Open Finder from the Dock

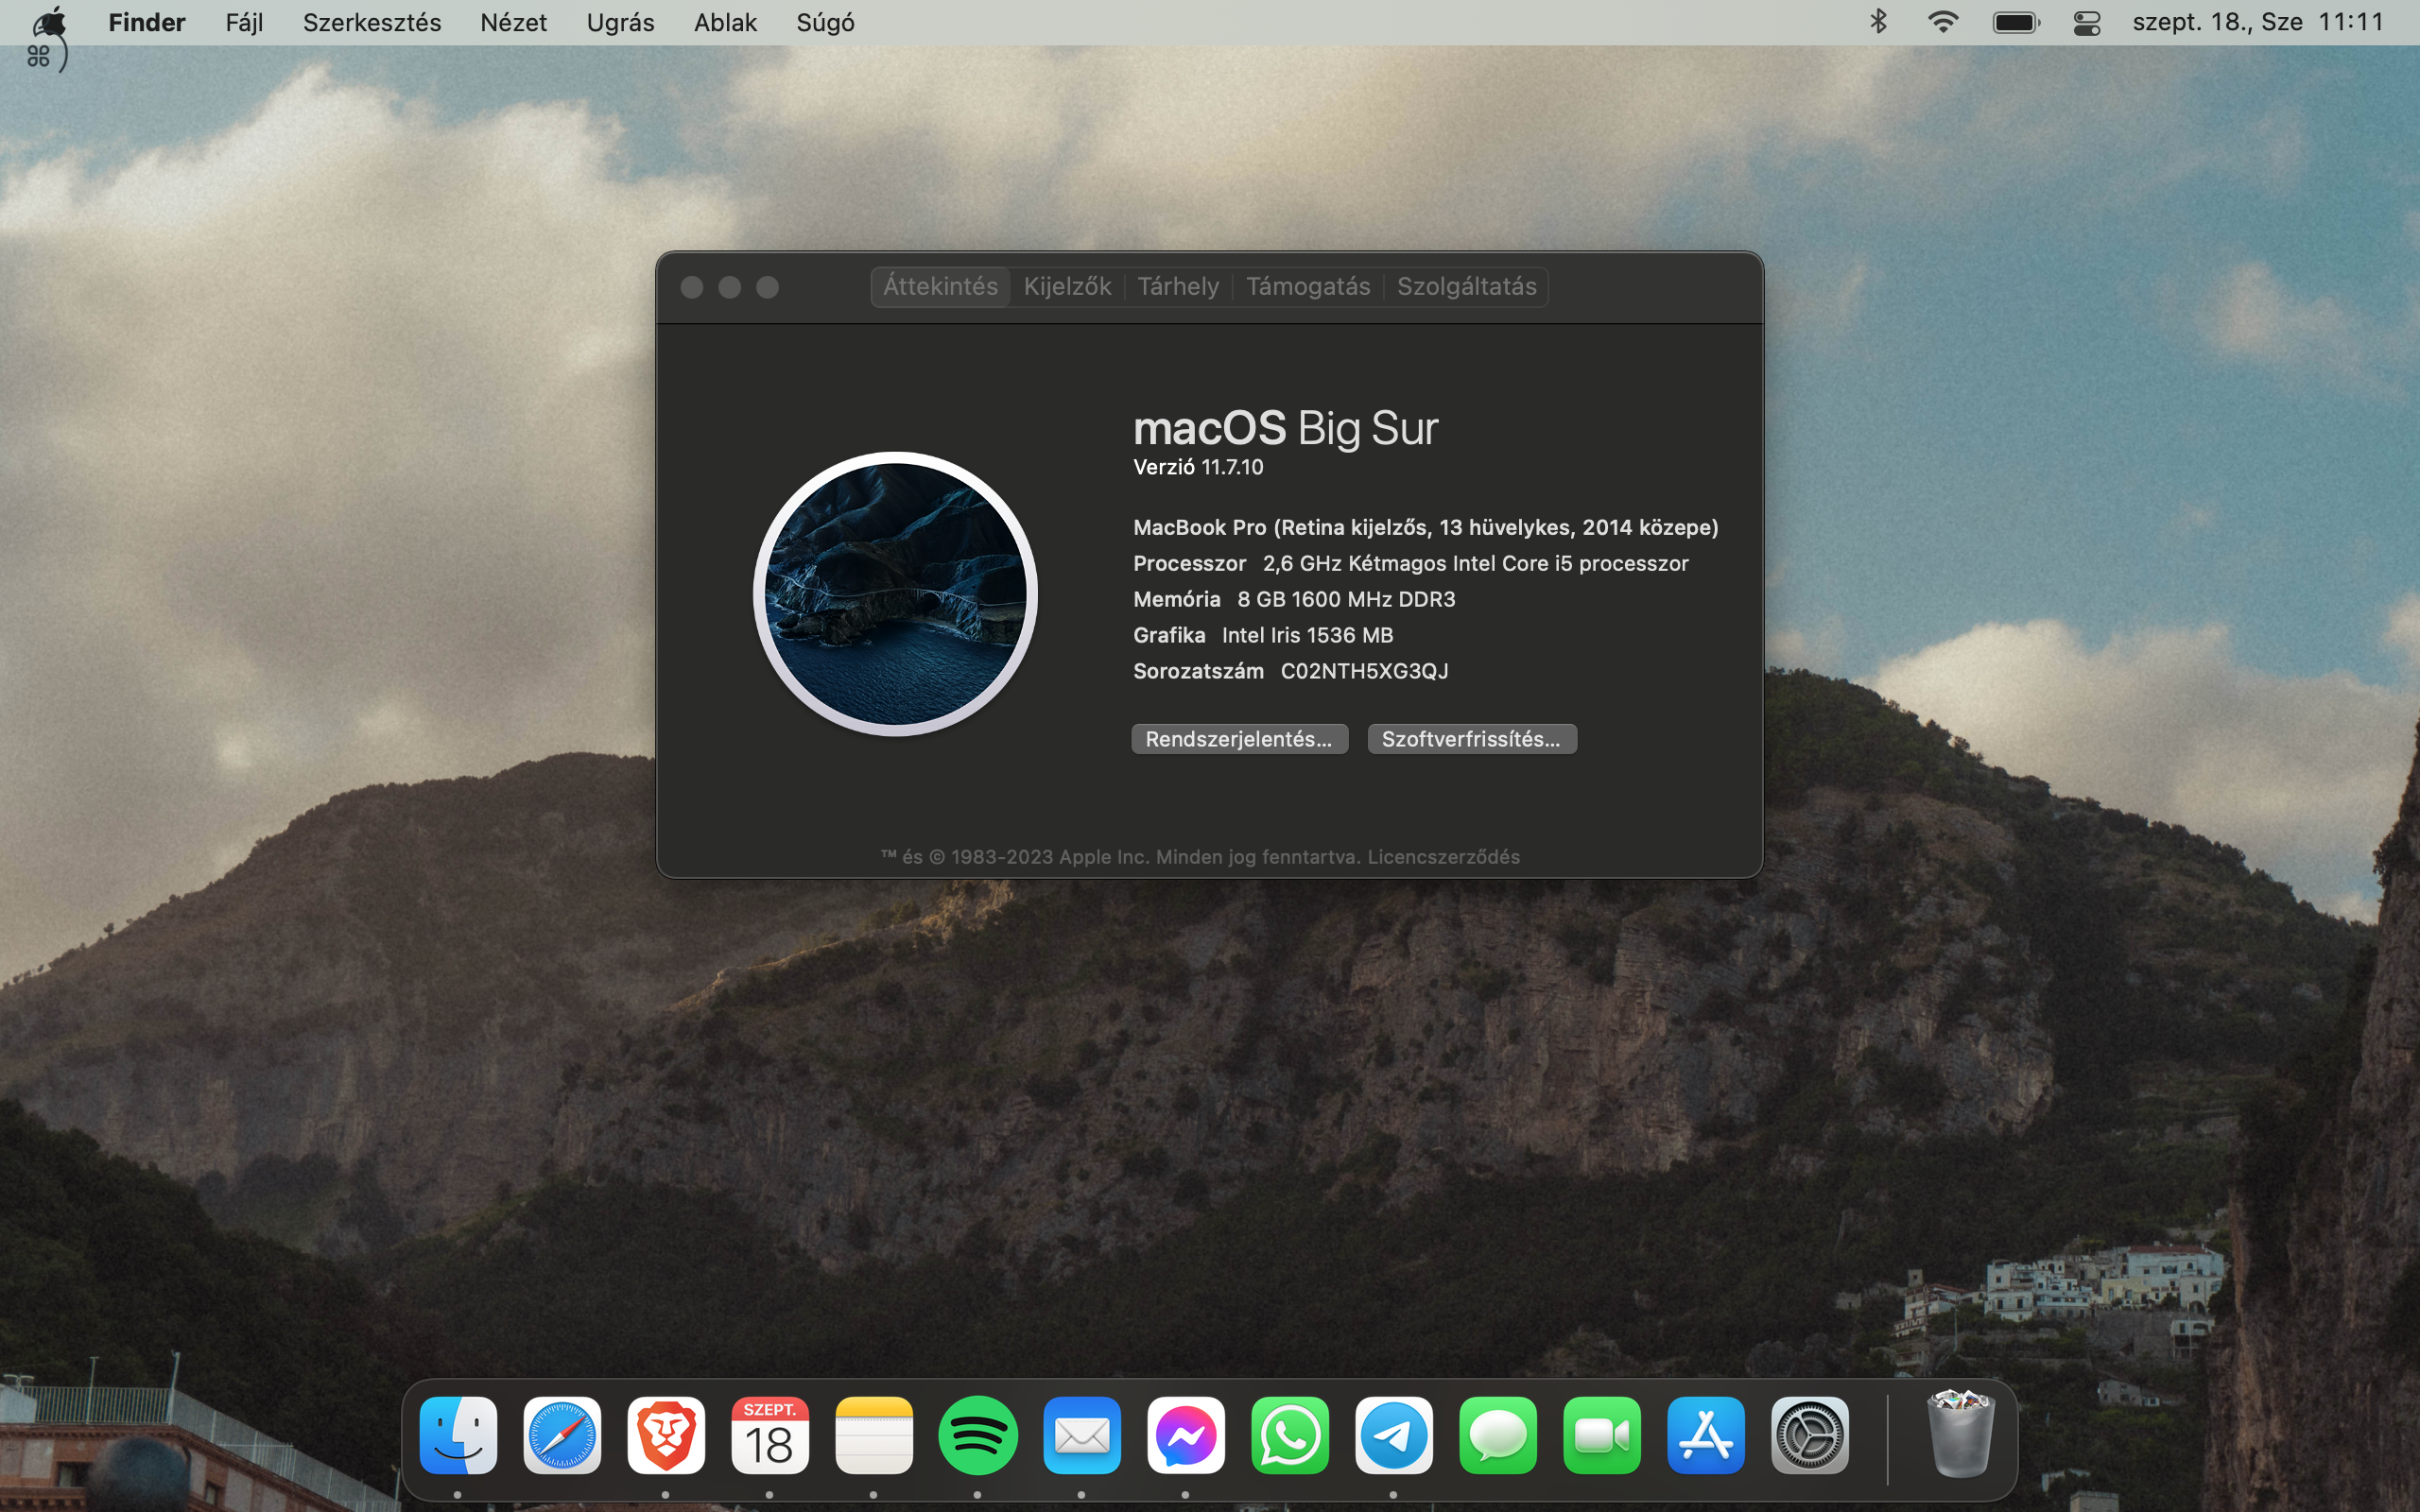coord(458,1435)
